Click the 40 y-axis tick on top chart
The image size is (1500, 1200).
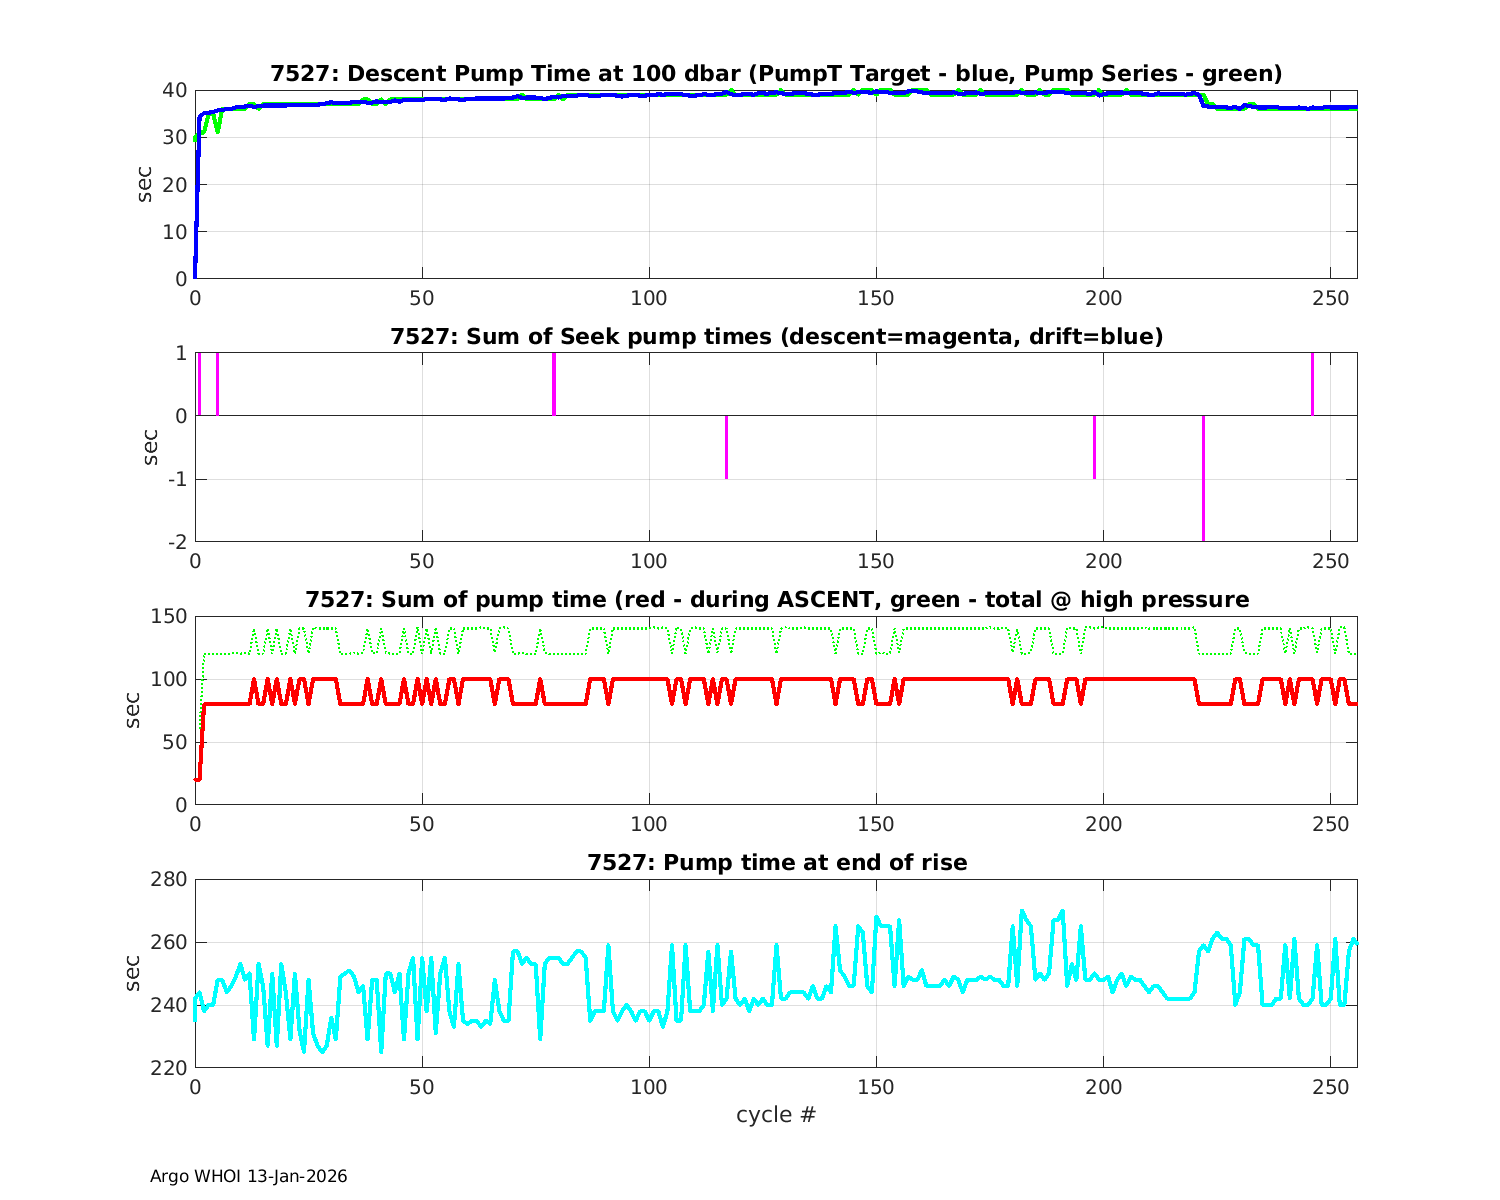pyautogui.click(x=175, y=90)
